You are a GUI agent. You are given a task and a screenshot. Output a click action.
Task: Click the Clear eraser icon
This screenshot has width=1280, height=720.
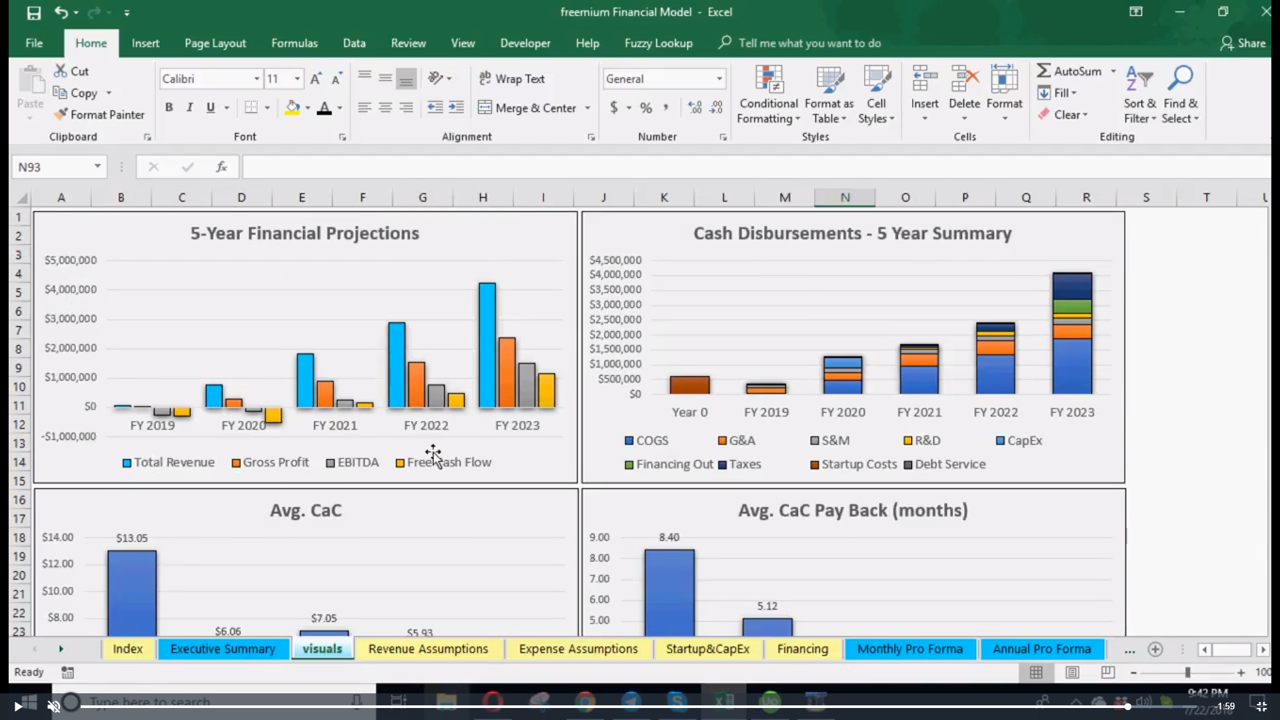1044,115
